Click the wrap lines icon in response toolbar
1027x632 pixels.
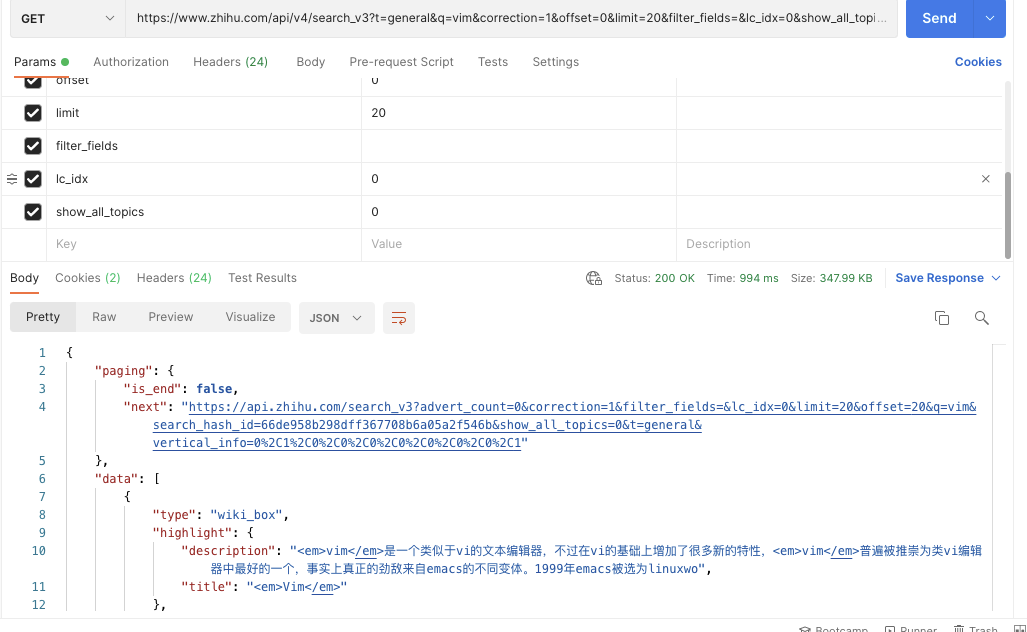tap(398, 318)
